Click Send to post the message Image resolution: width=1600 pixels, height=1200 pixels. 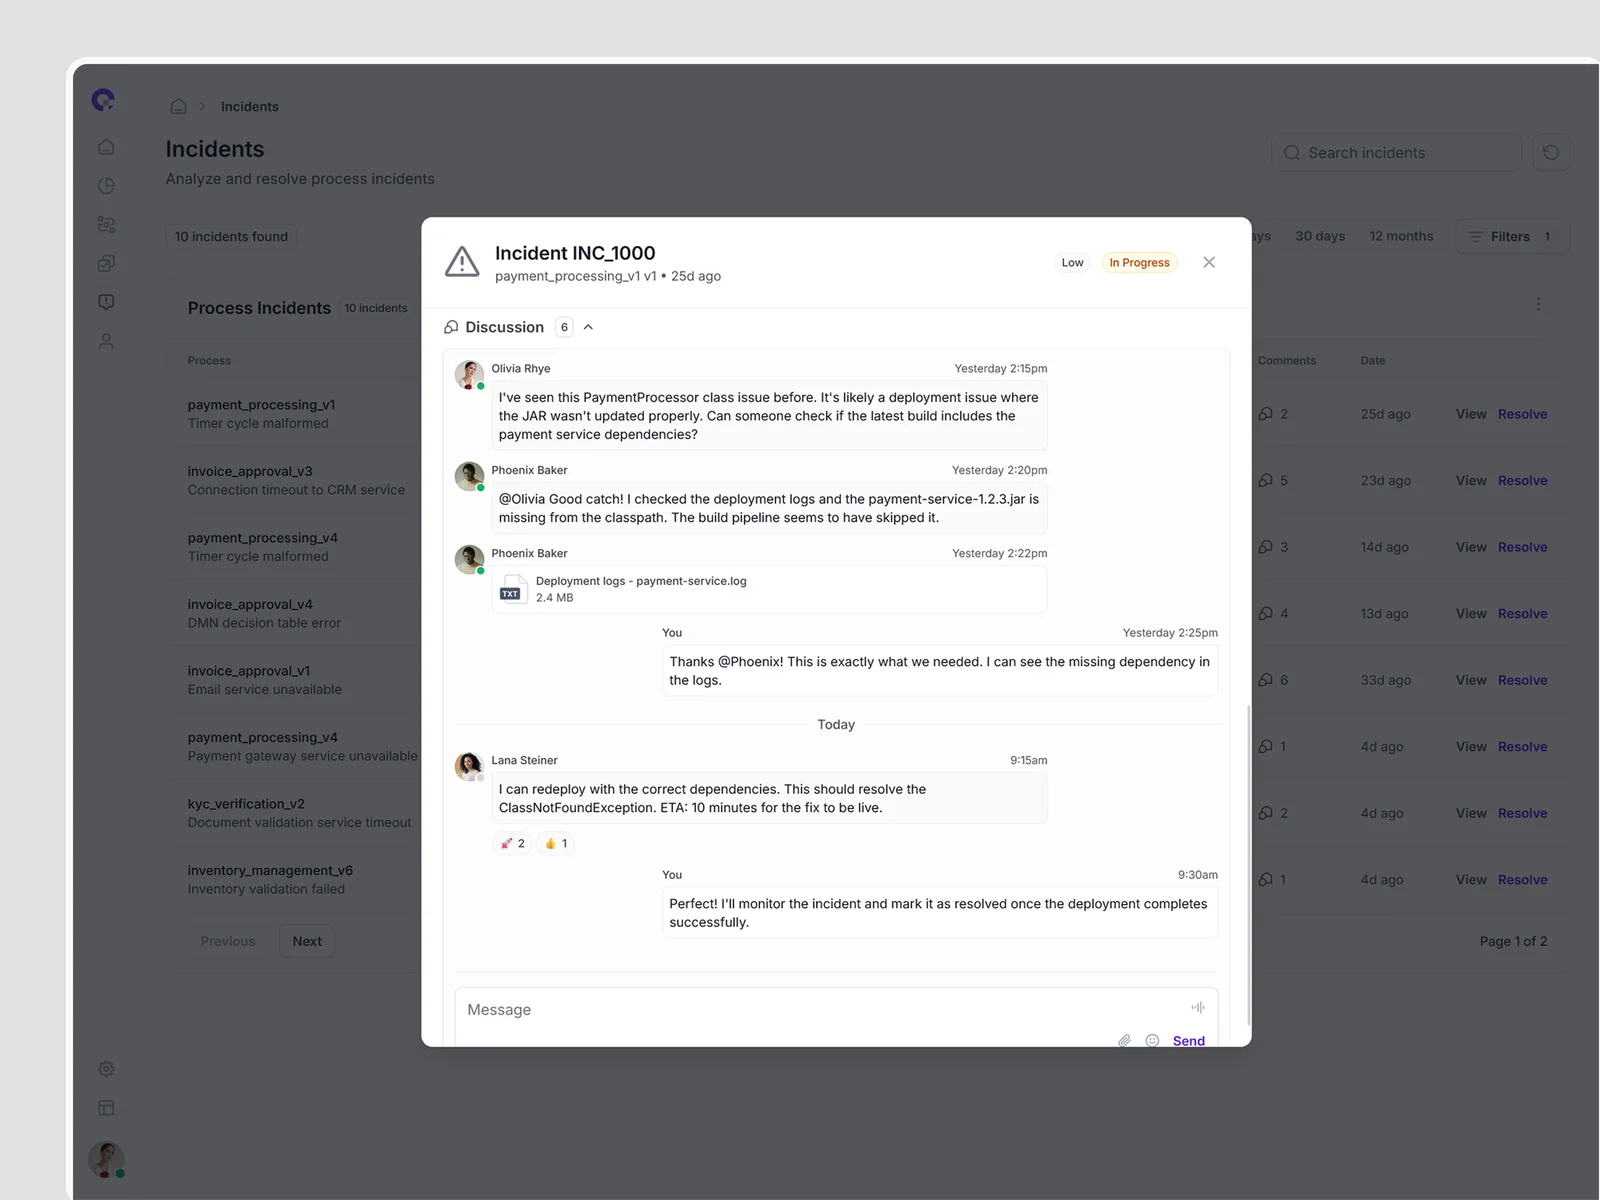coord(1188,1040)
